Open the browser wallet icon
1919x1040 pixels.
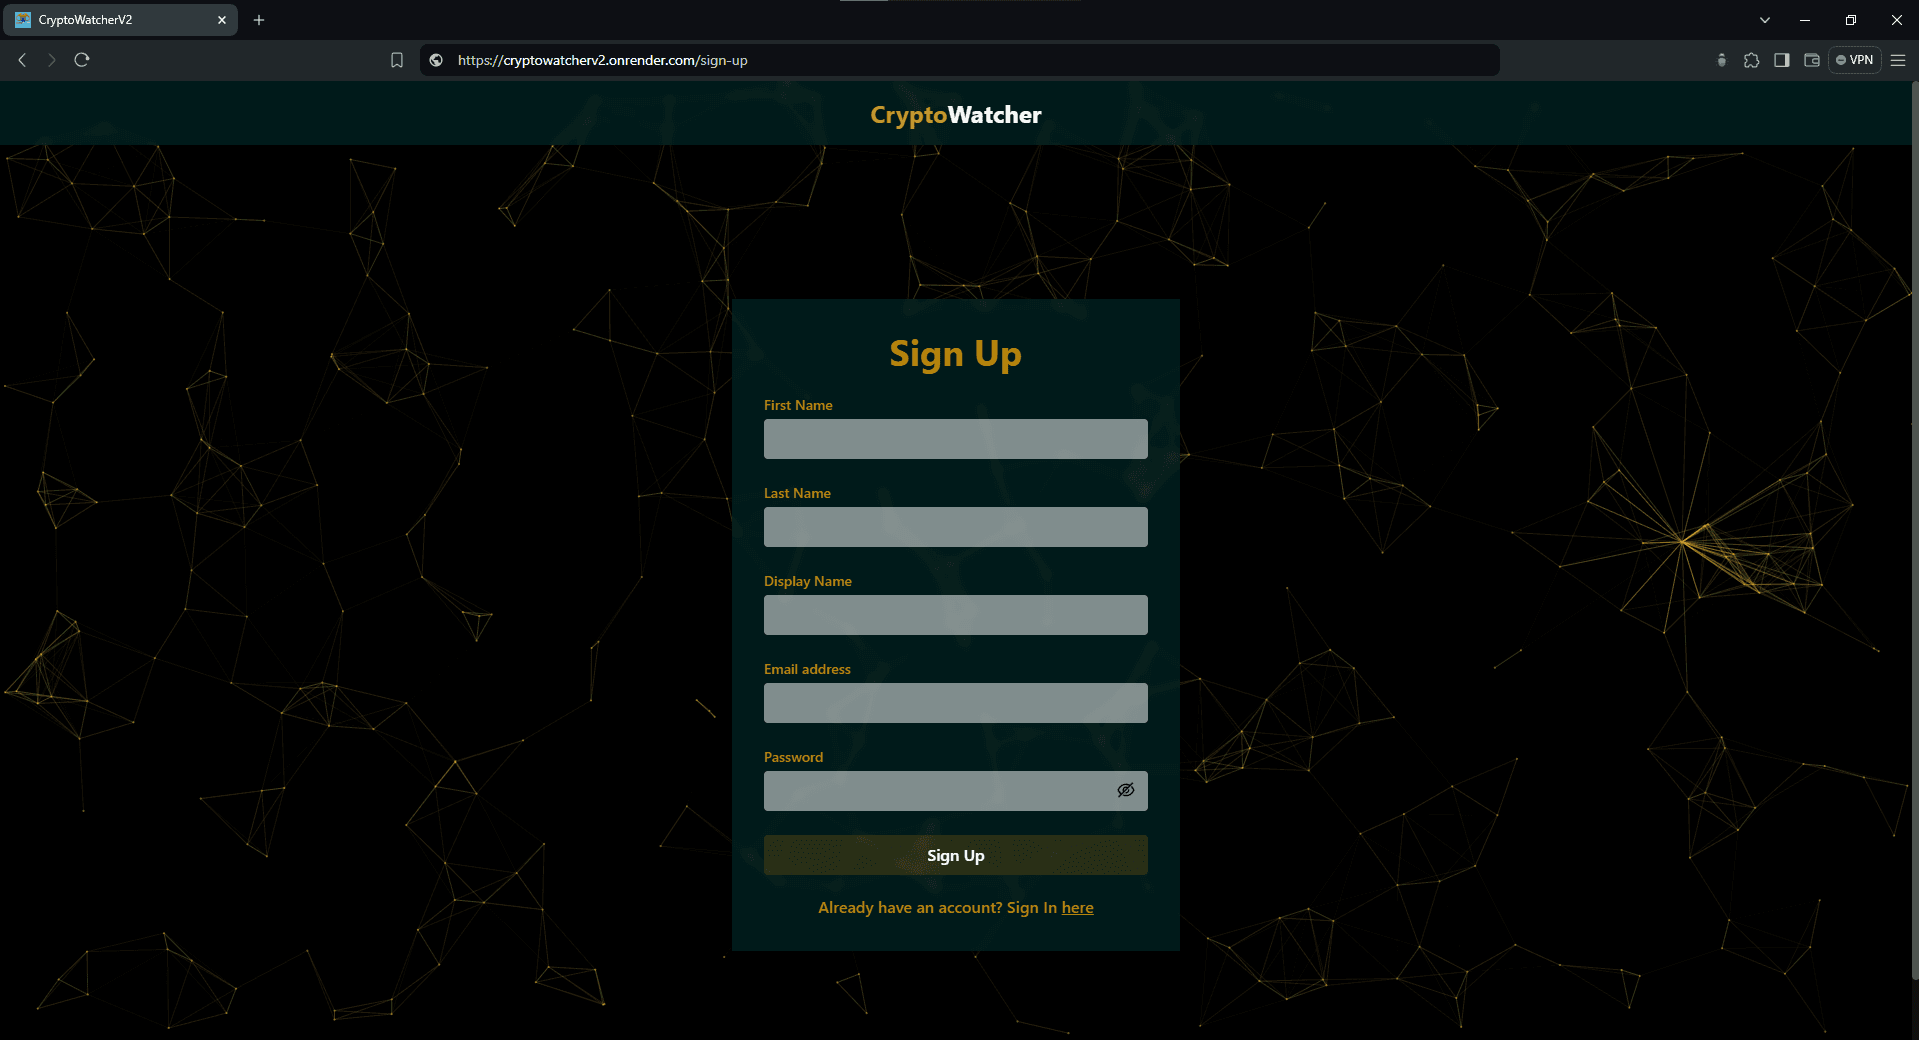click(x=1811, y=60)
